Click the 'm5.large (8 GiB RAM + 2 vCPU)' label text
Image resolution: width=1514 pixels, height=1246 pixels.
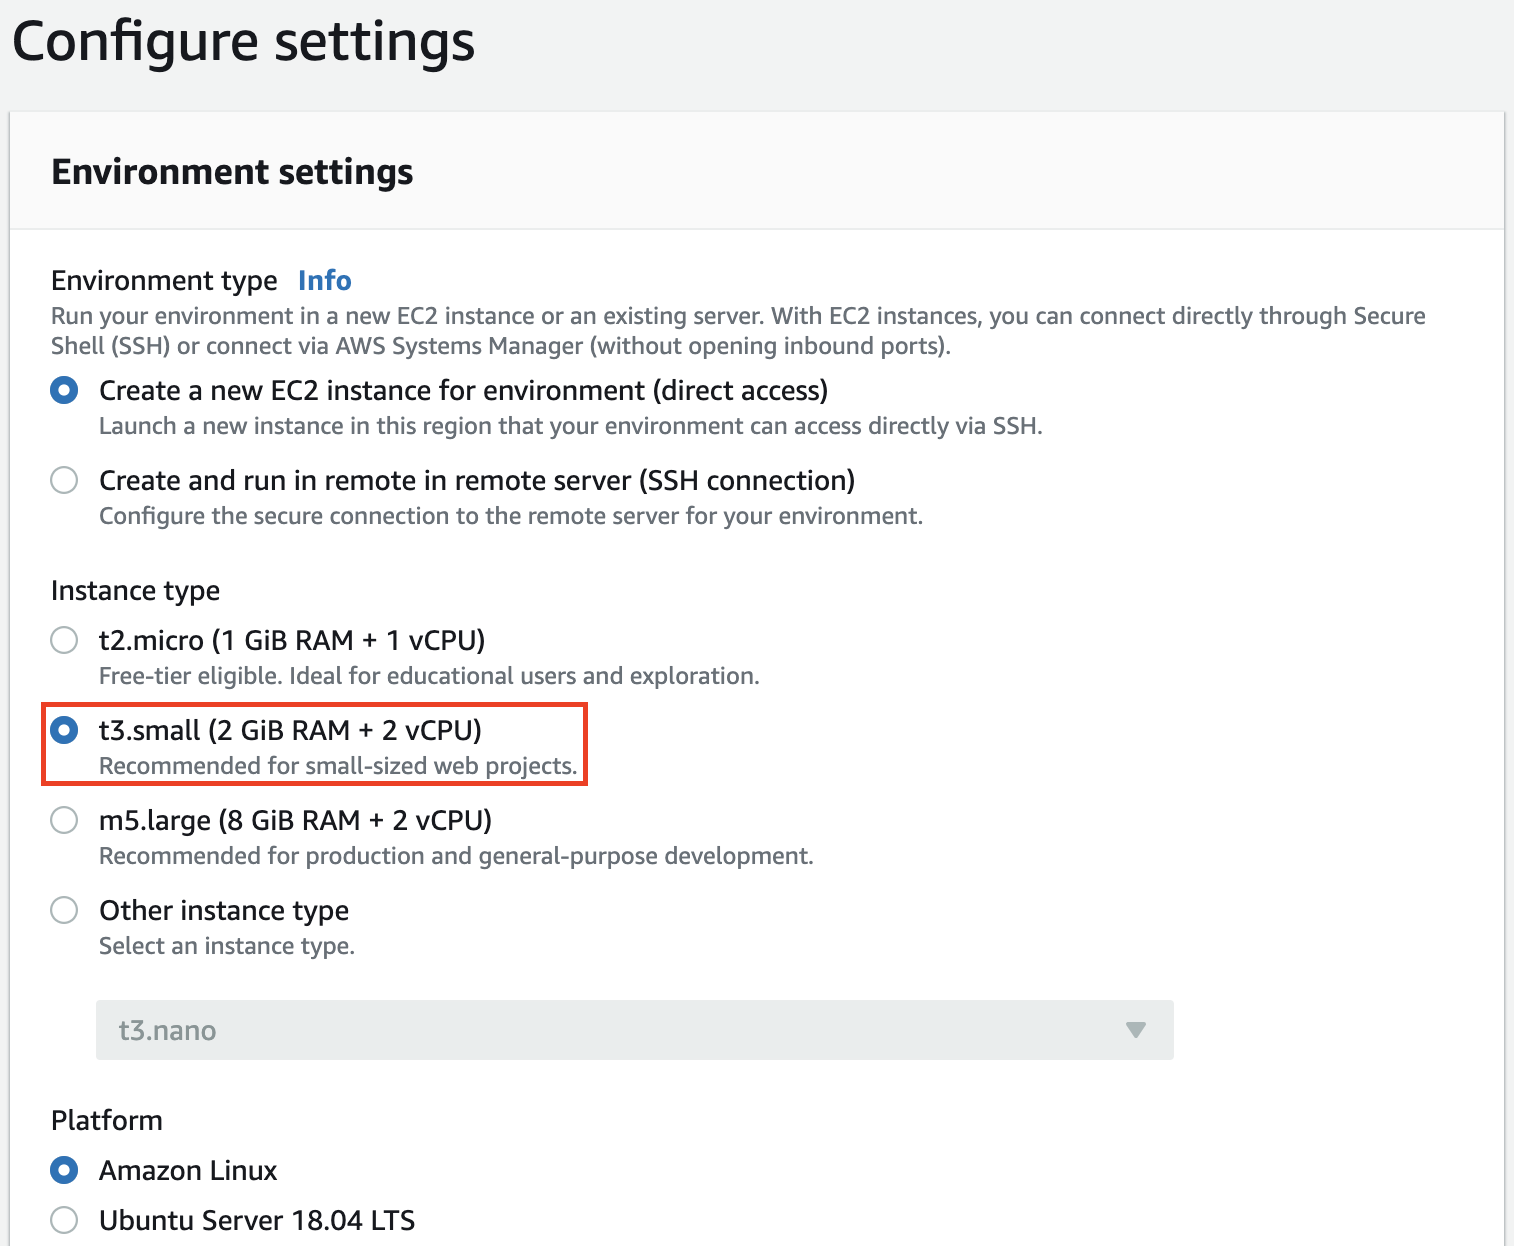point(295,820)
